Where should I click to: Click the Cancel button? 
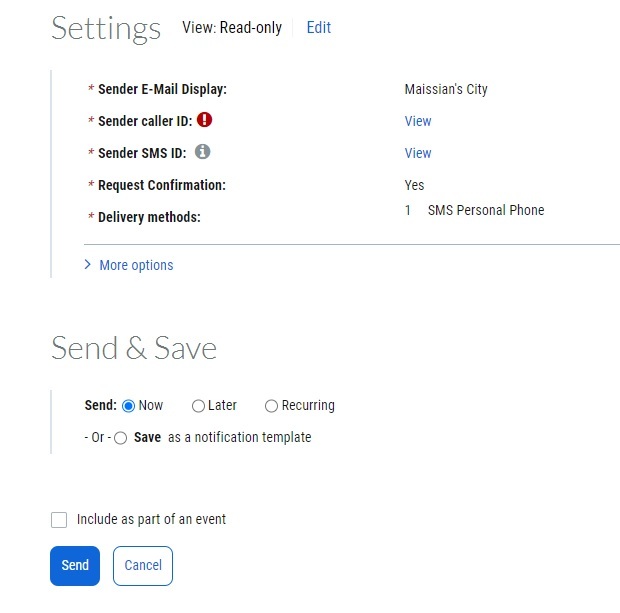tap(143, 565)
